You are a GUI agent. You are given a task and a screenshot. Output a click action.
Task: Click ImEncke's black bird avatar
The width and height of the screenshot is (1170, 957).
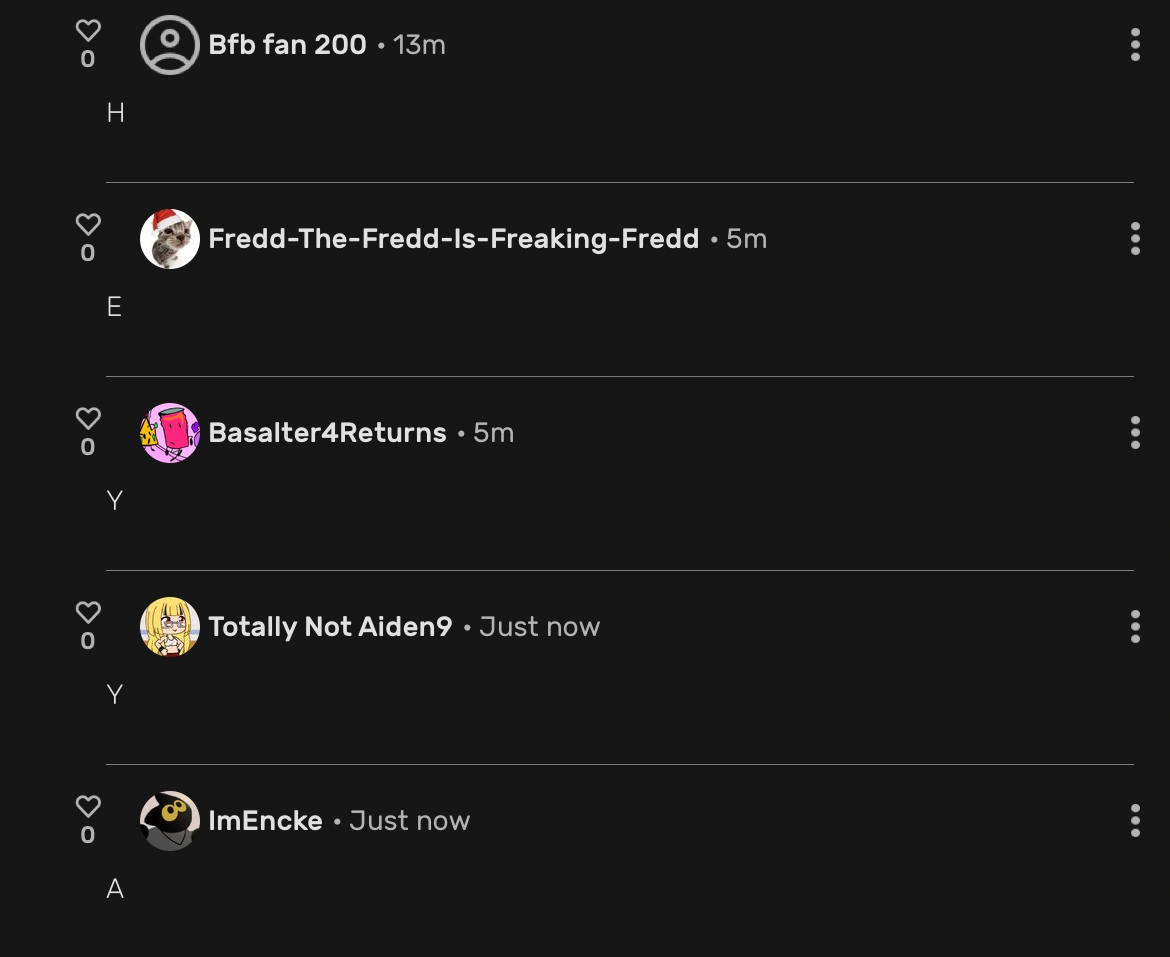(169, 821)
